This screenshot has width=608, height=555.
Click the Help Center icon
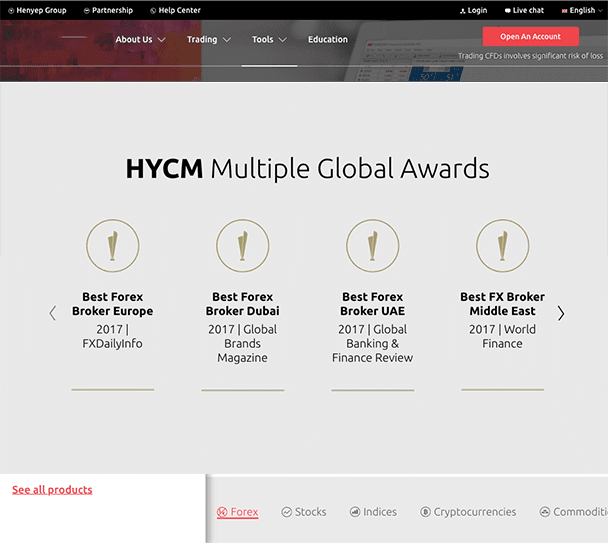pyautogui.click(x=153, y=10)
